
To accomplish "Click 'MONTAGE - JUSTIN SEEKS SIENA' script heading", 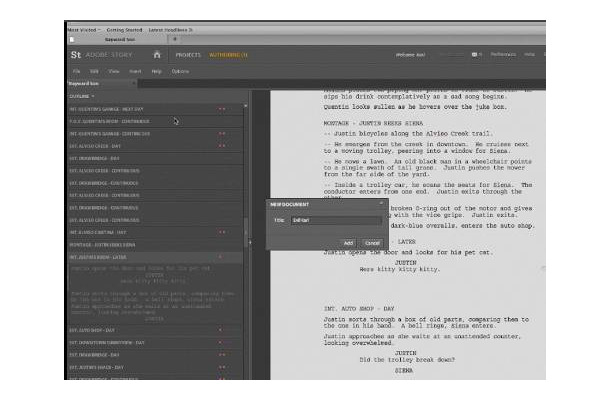I will 373,123.
